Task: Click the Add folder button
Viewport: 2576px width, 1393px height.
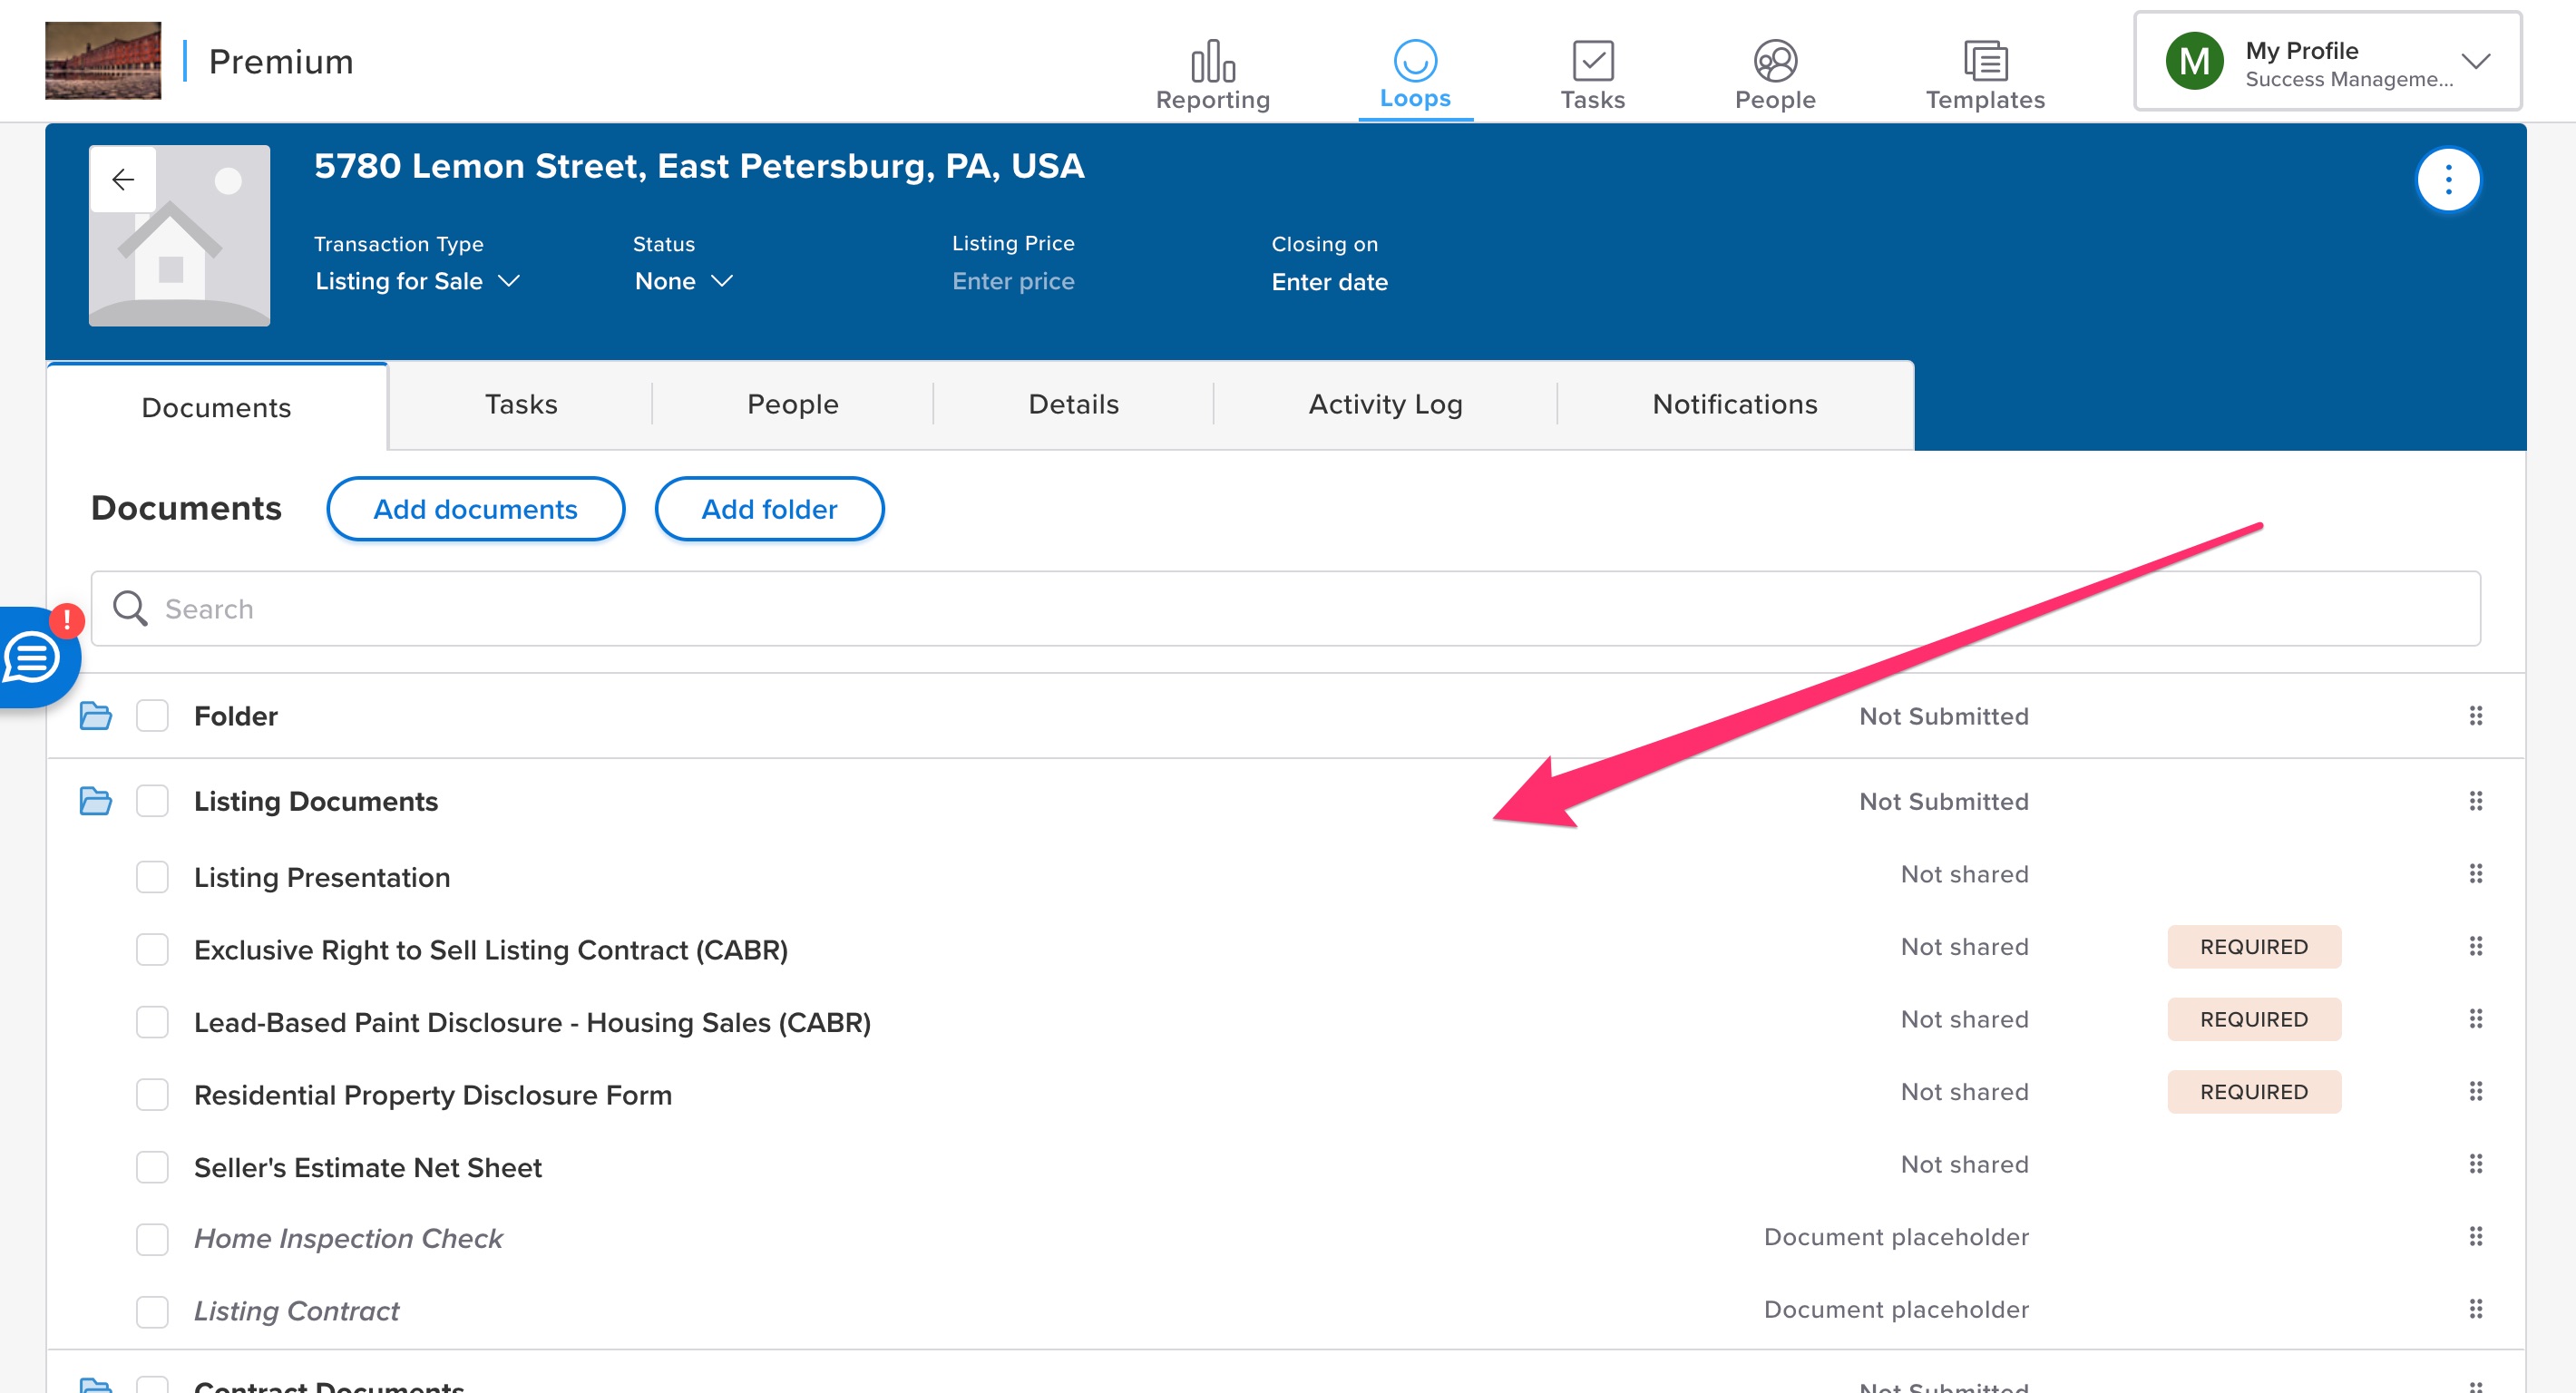Action: (769, 509)
